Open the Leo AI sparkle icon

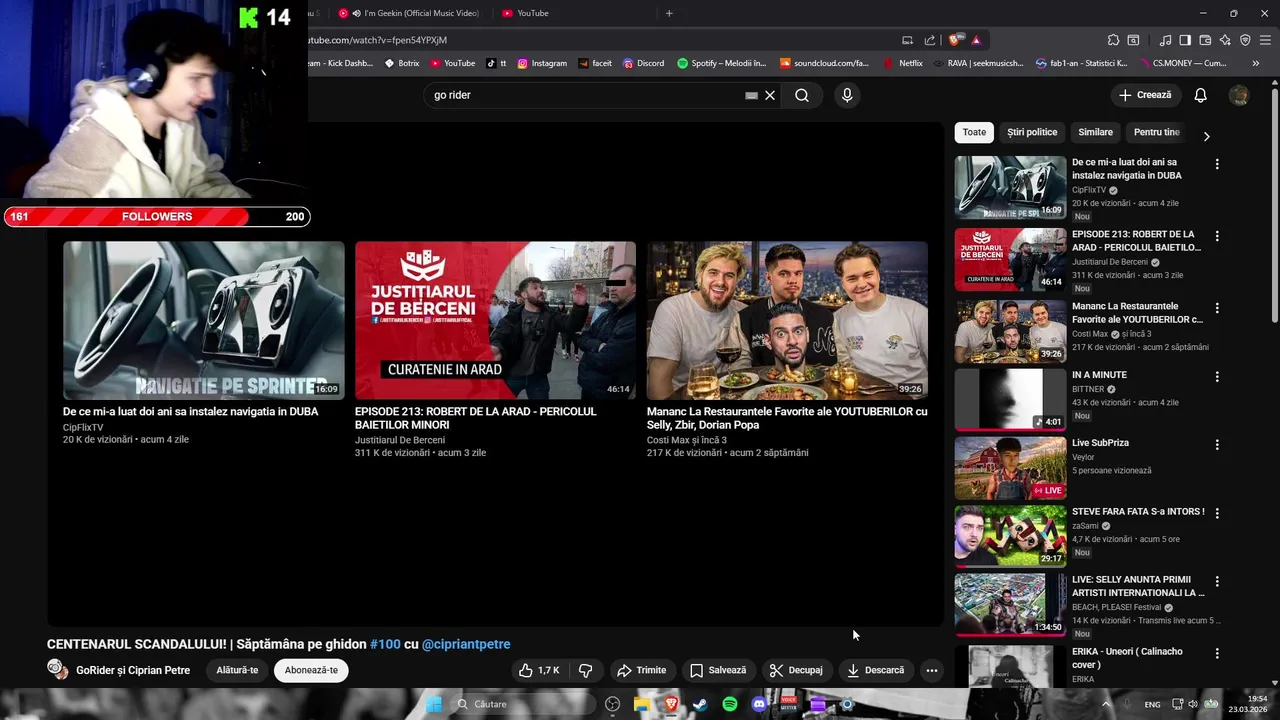click(x=1225, y=40)
